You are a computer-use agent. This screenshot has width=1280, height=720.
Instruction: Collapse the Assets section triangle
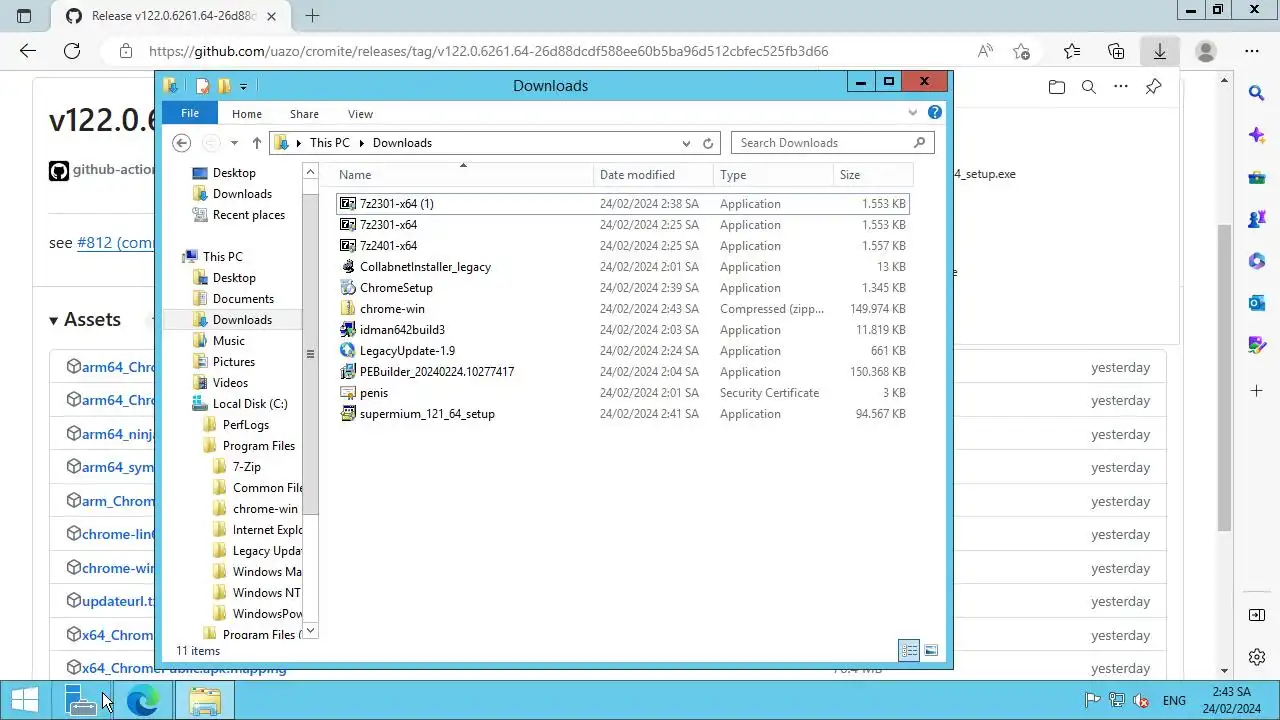coord(54,320)
